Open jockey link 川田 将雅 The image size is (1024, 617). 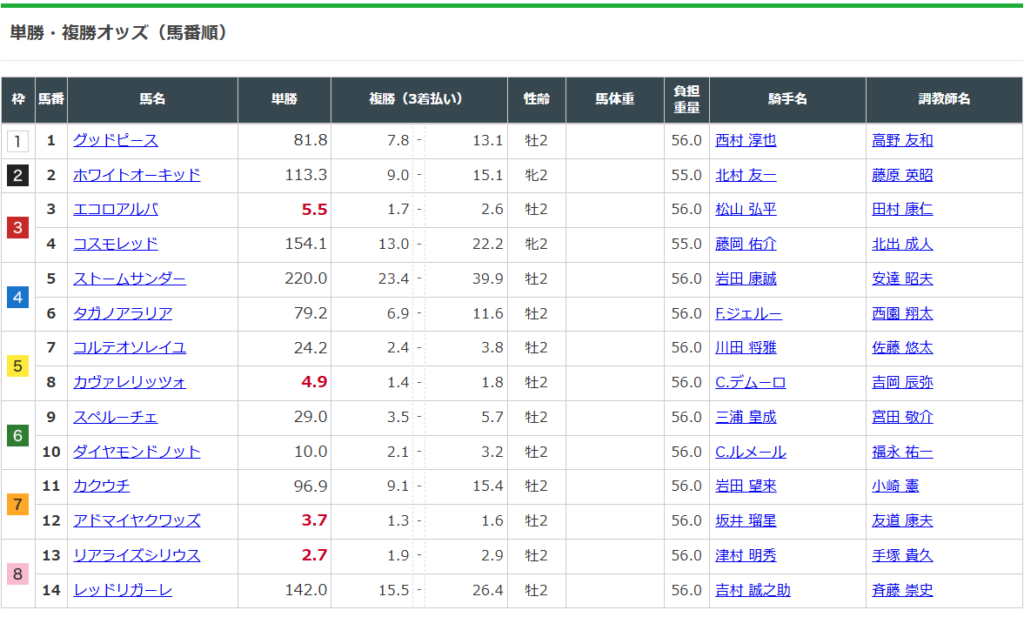745,348
